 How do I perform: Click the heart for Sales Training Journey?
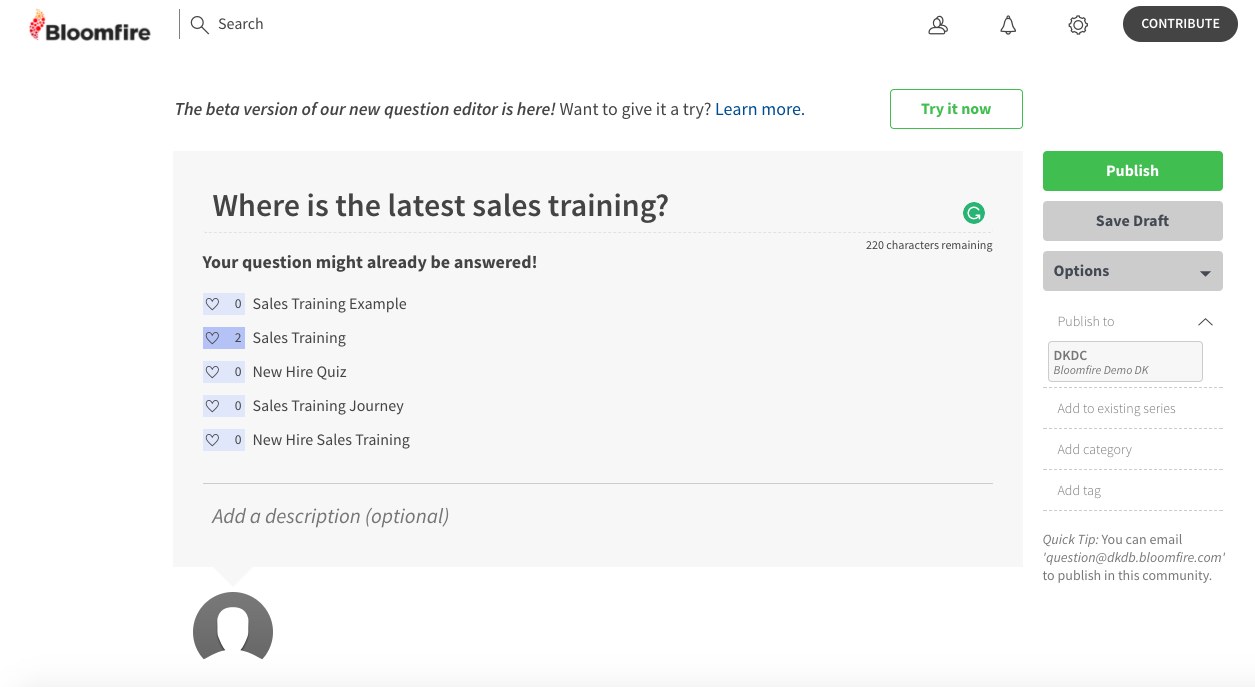pos(212,406)
